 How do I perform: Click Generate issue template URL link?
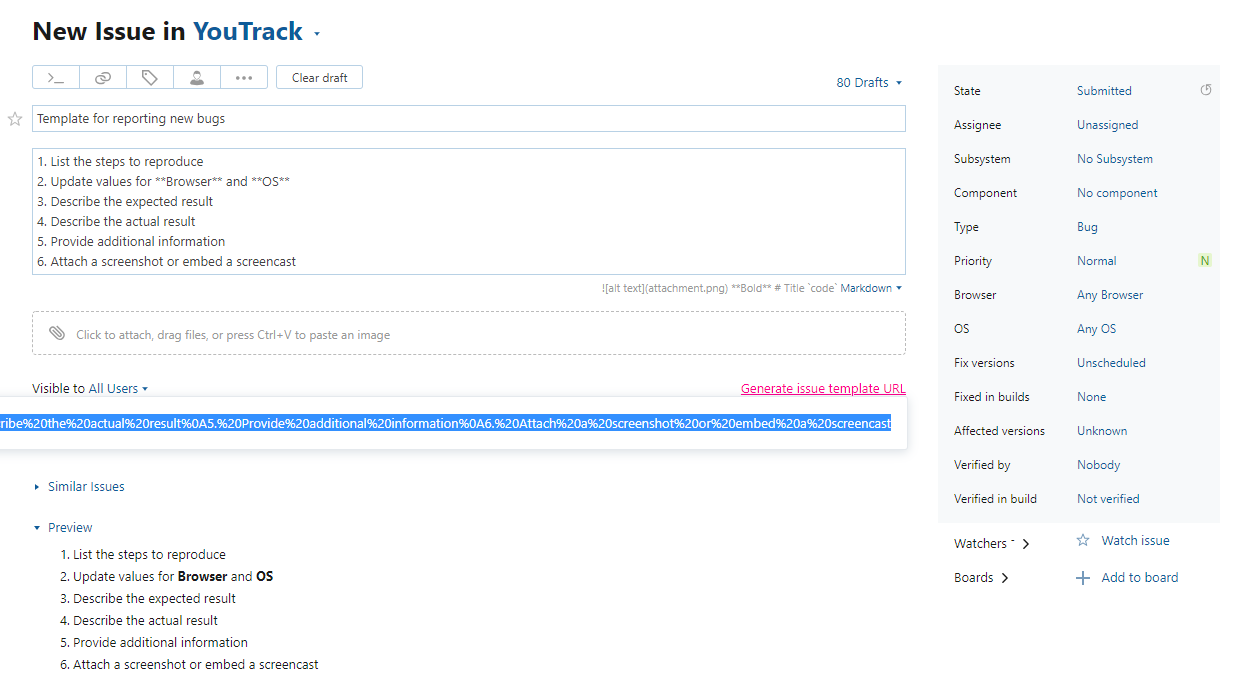pos(823,389)
